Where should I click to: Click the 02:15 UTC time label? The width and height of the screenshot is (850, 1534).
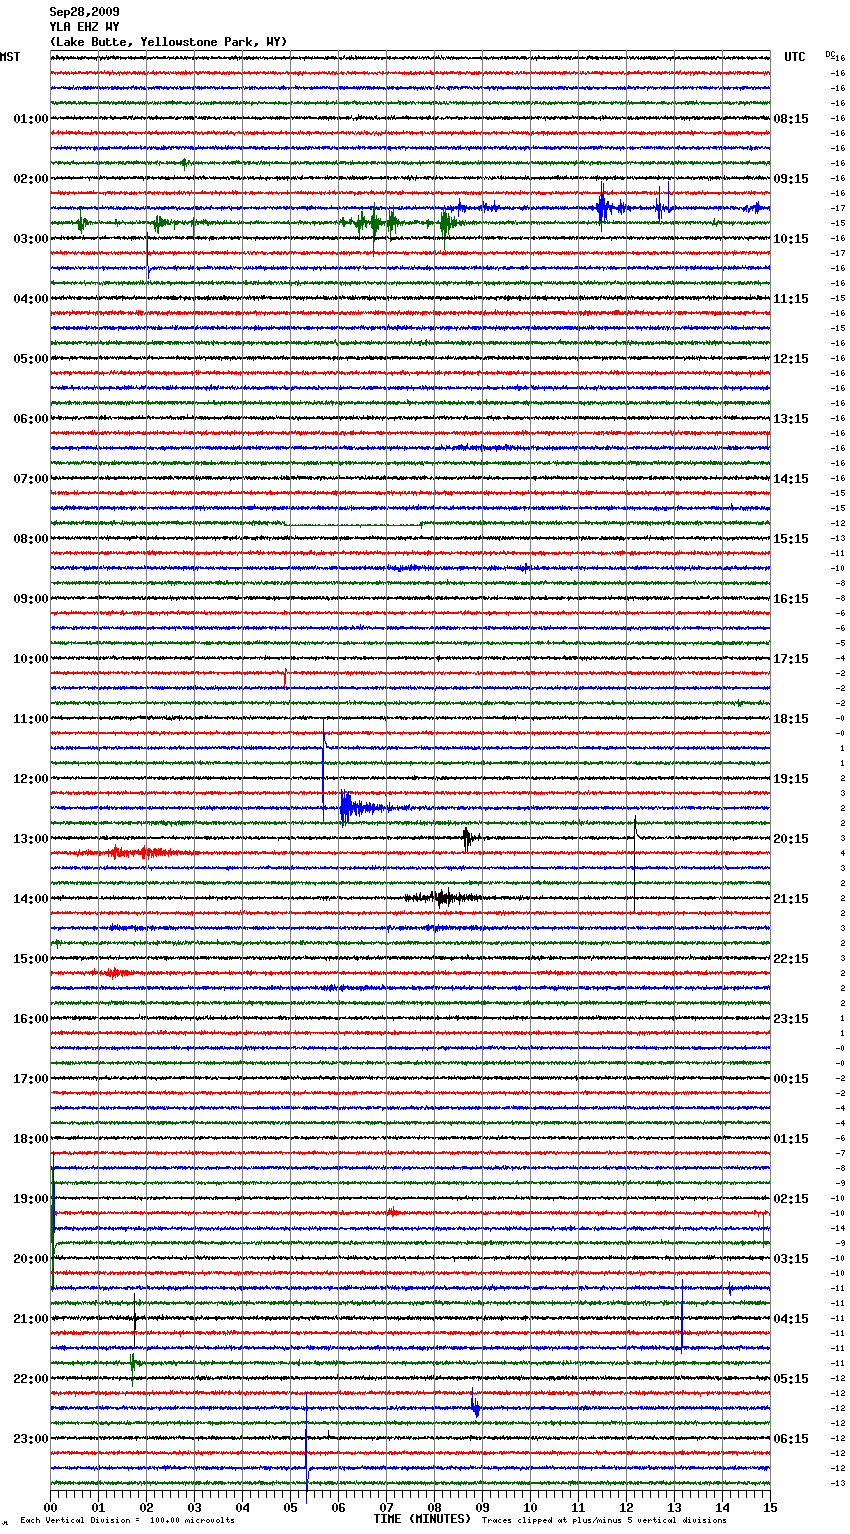pyautogui.click(x=791, y=1199)
